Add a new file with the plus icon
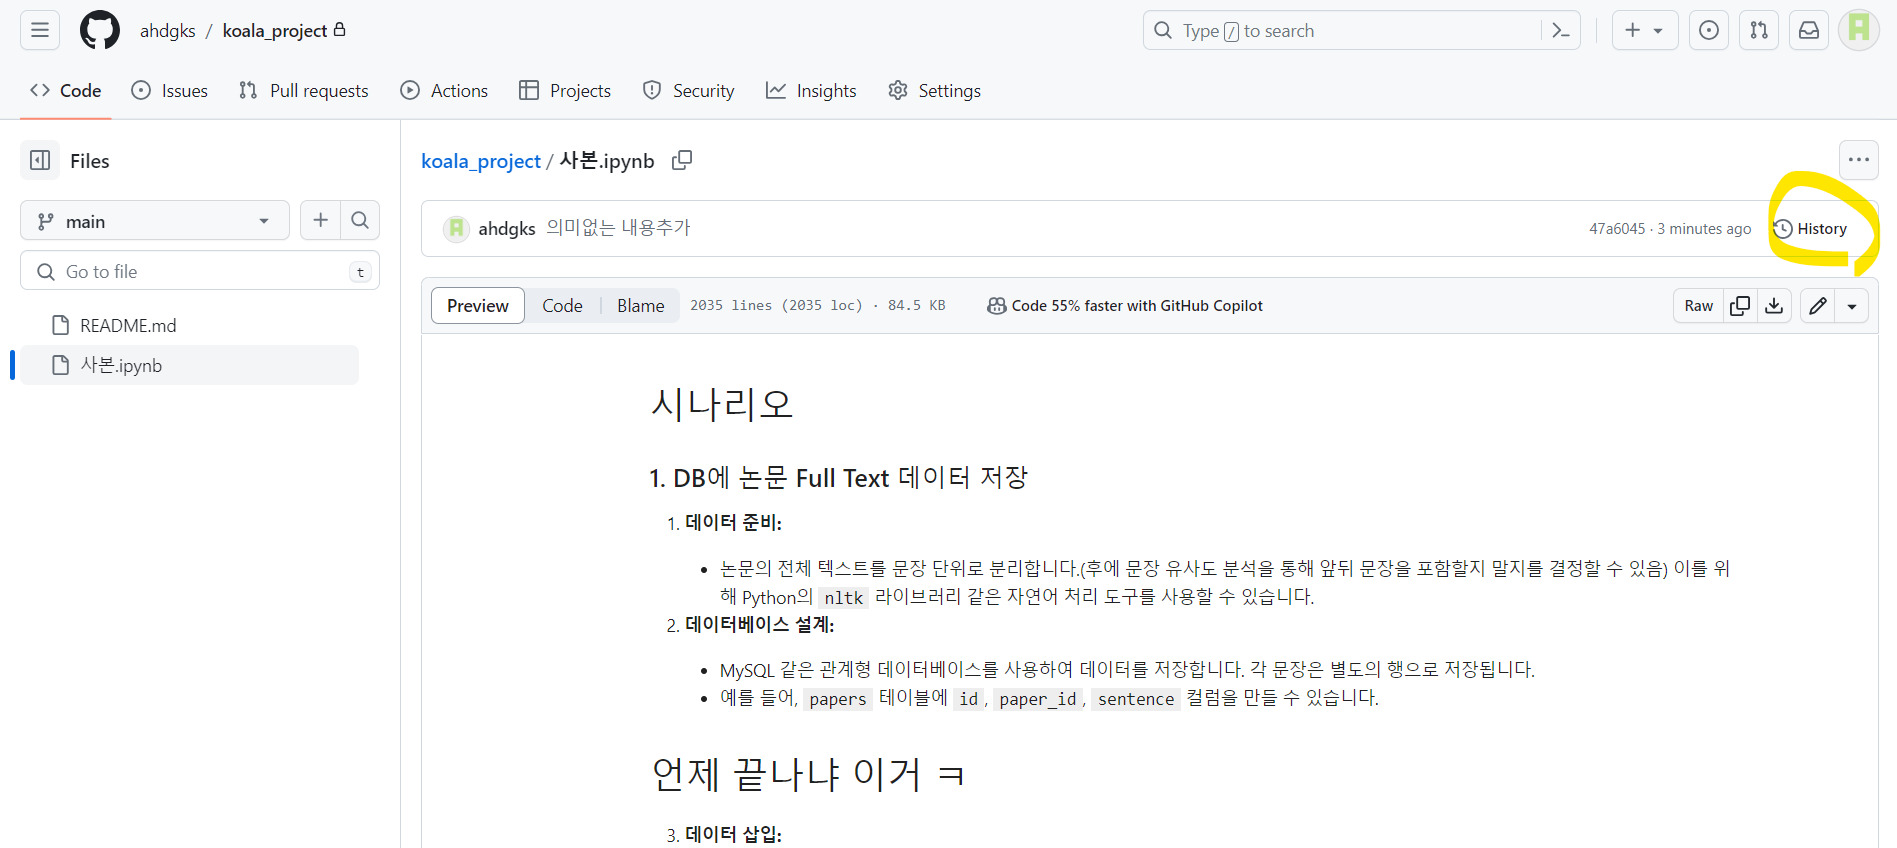 pos(320,220)
